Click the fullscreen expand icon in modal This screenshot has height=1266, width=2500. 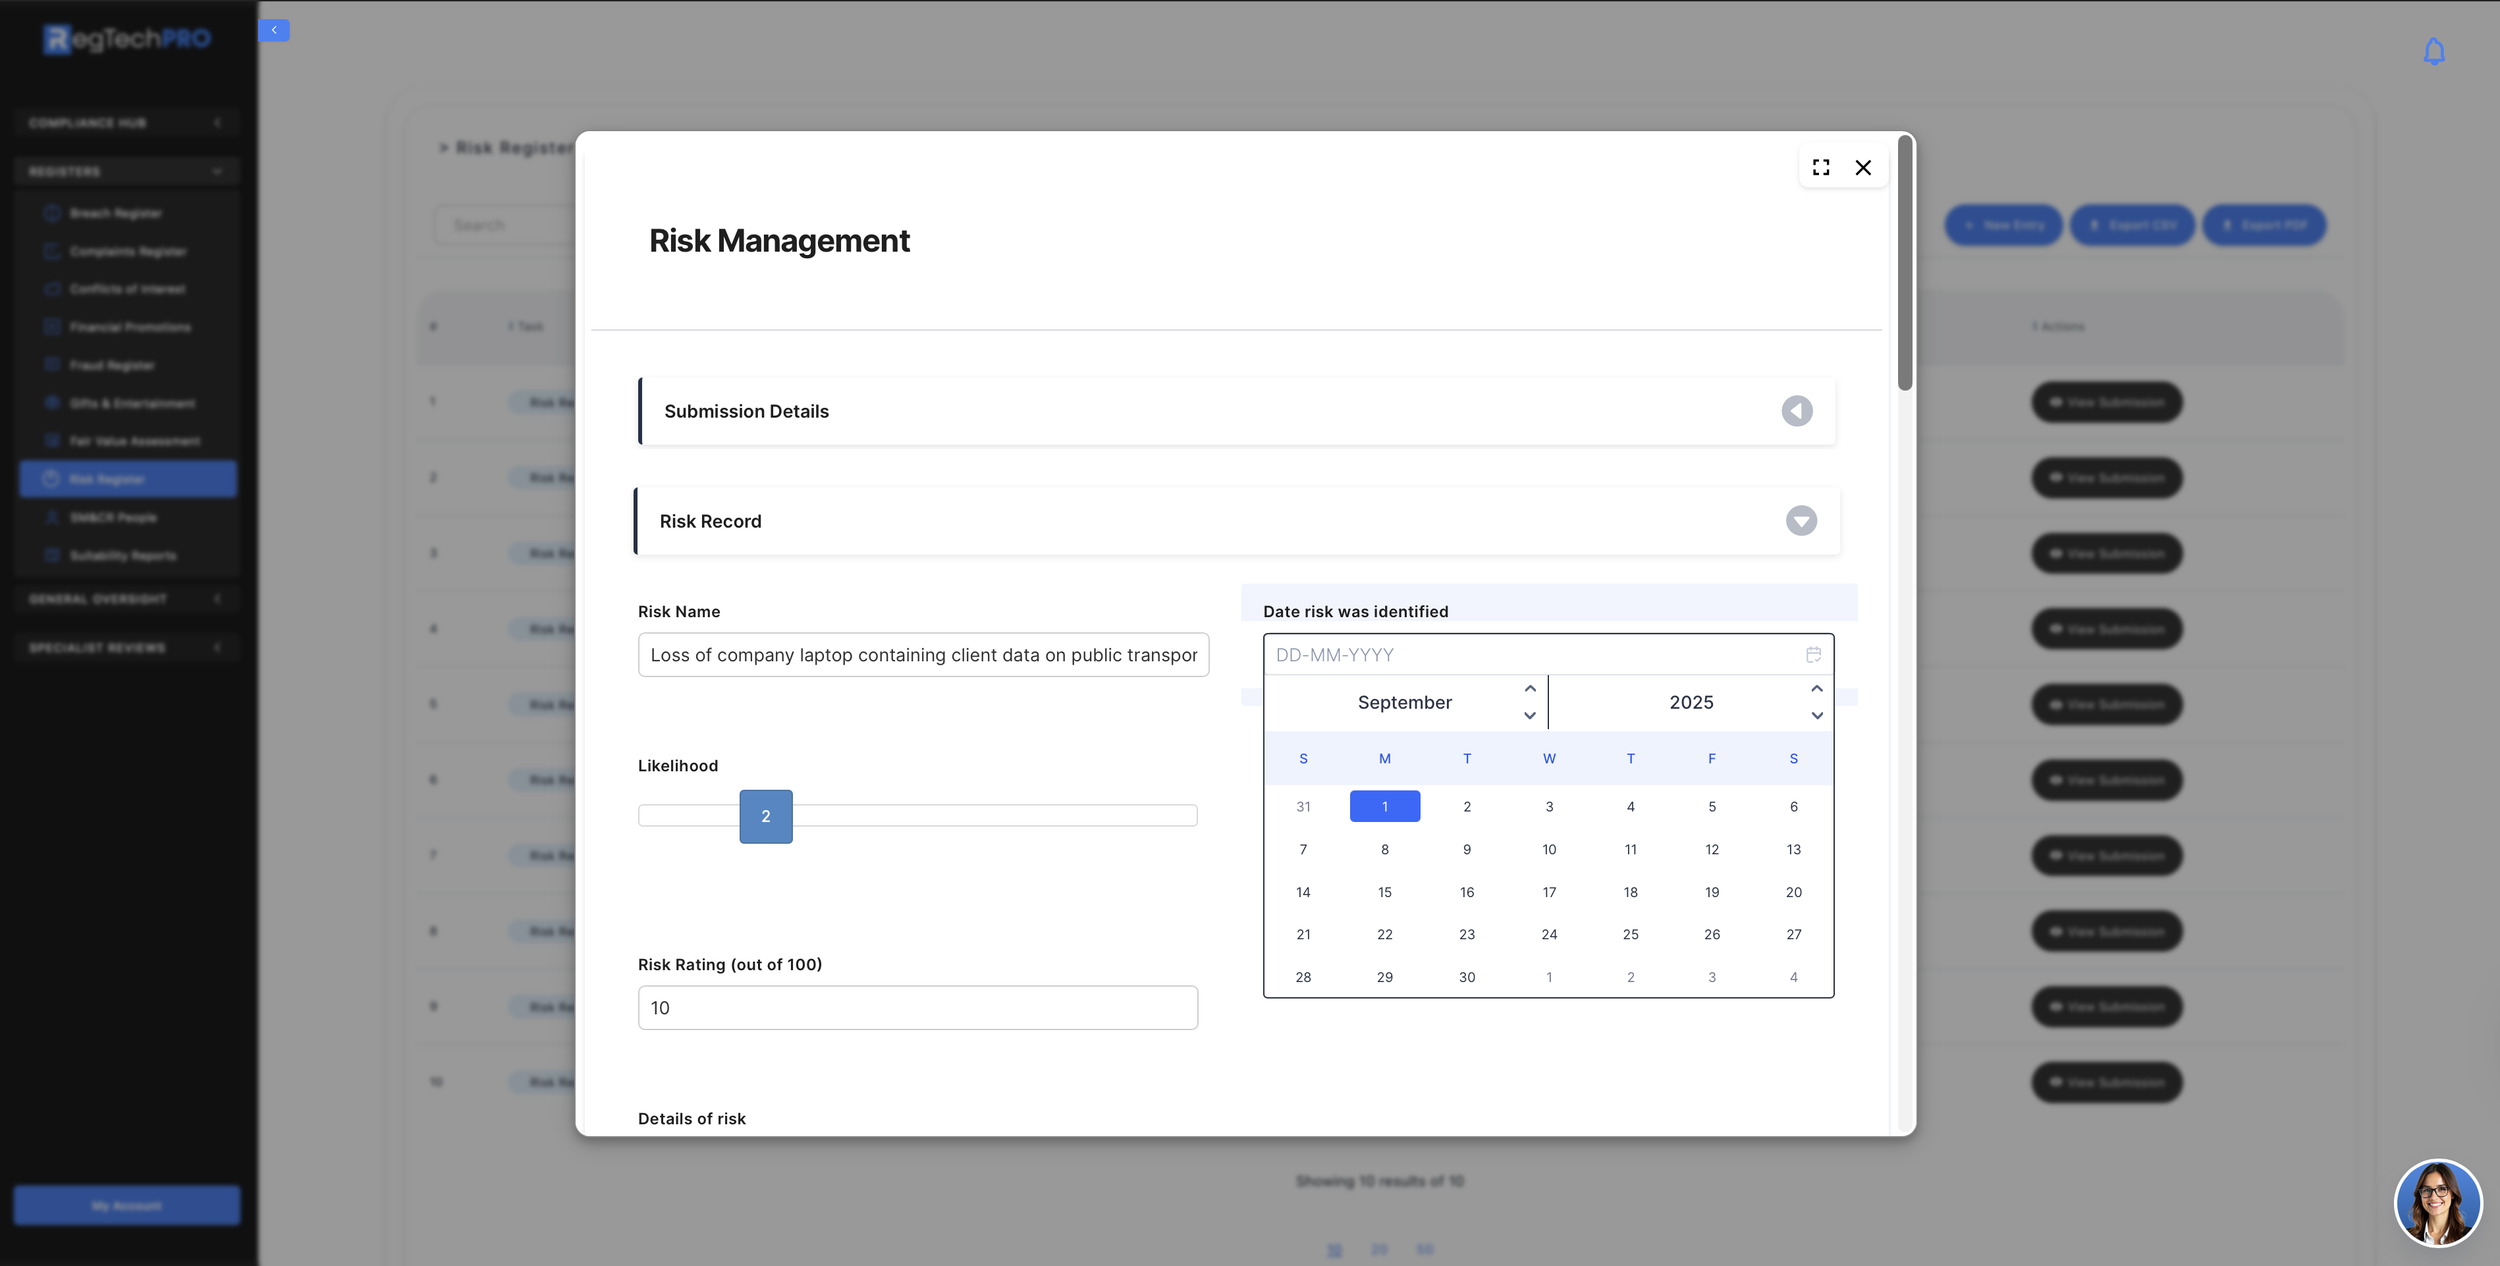tap(1820, 167)
